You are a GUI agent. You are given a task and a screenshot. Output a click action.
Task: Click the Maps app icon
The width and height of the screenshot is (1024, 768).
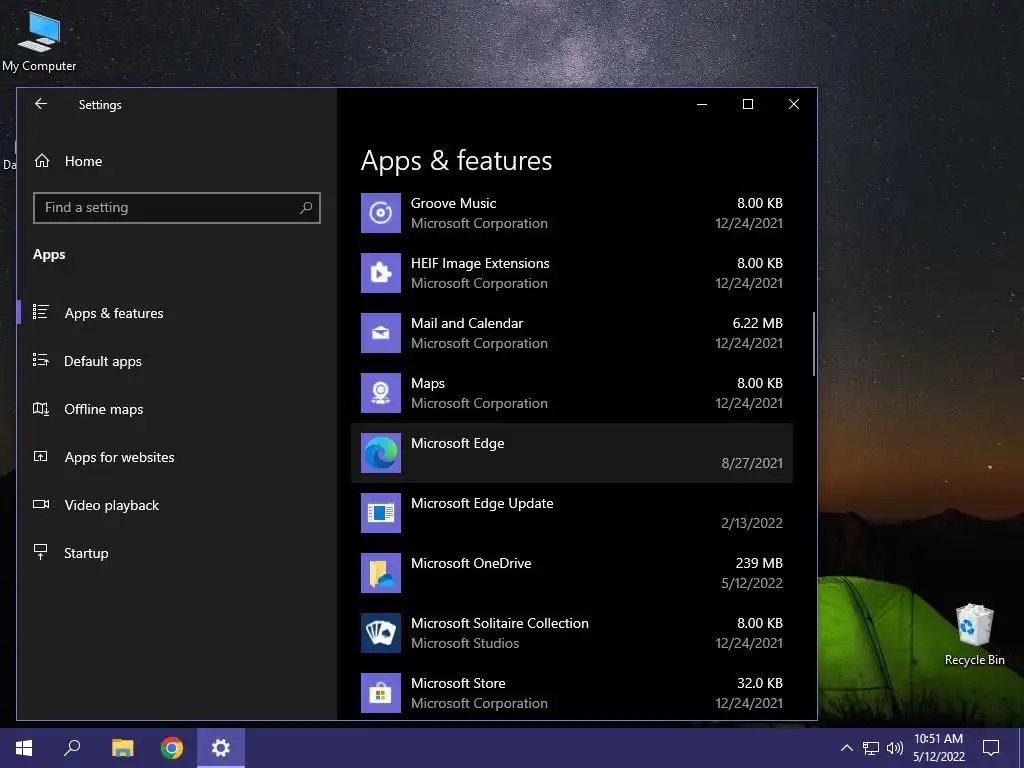point(381,393)
